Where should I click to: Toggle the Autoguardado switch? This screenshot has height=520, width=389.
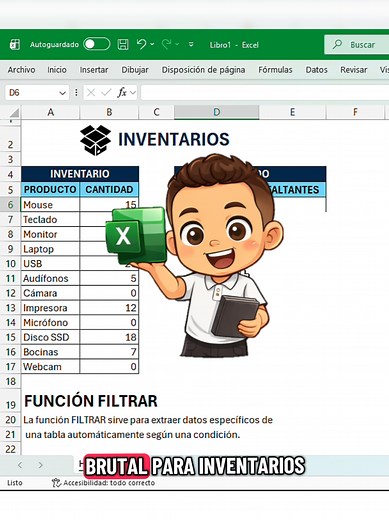[x=97, y=44]
